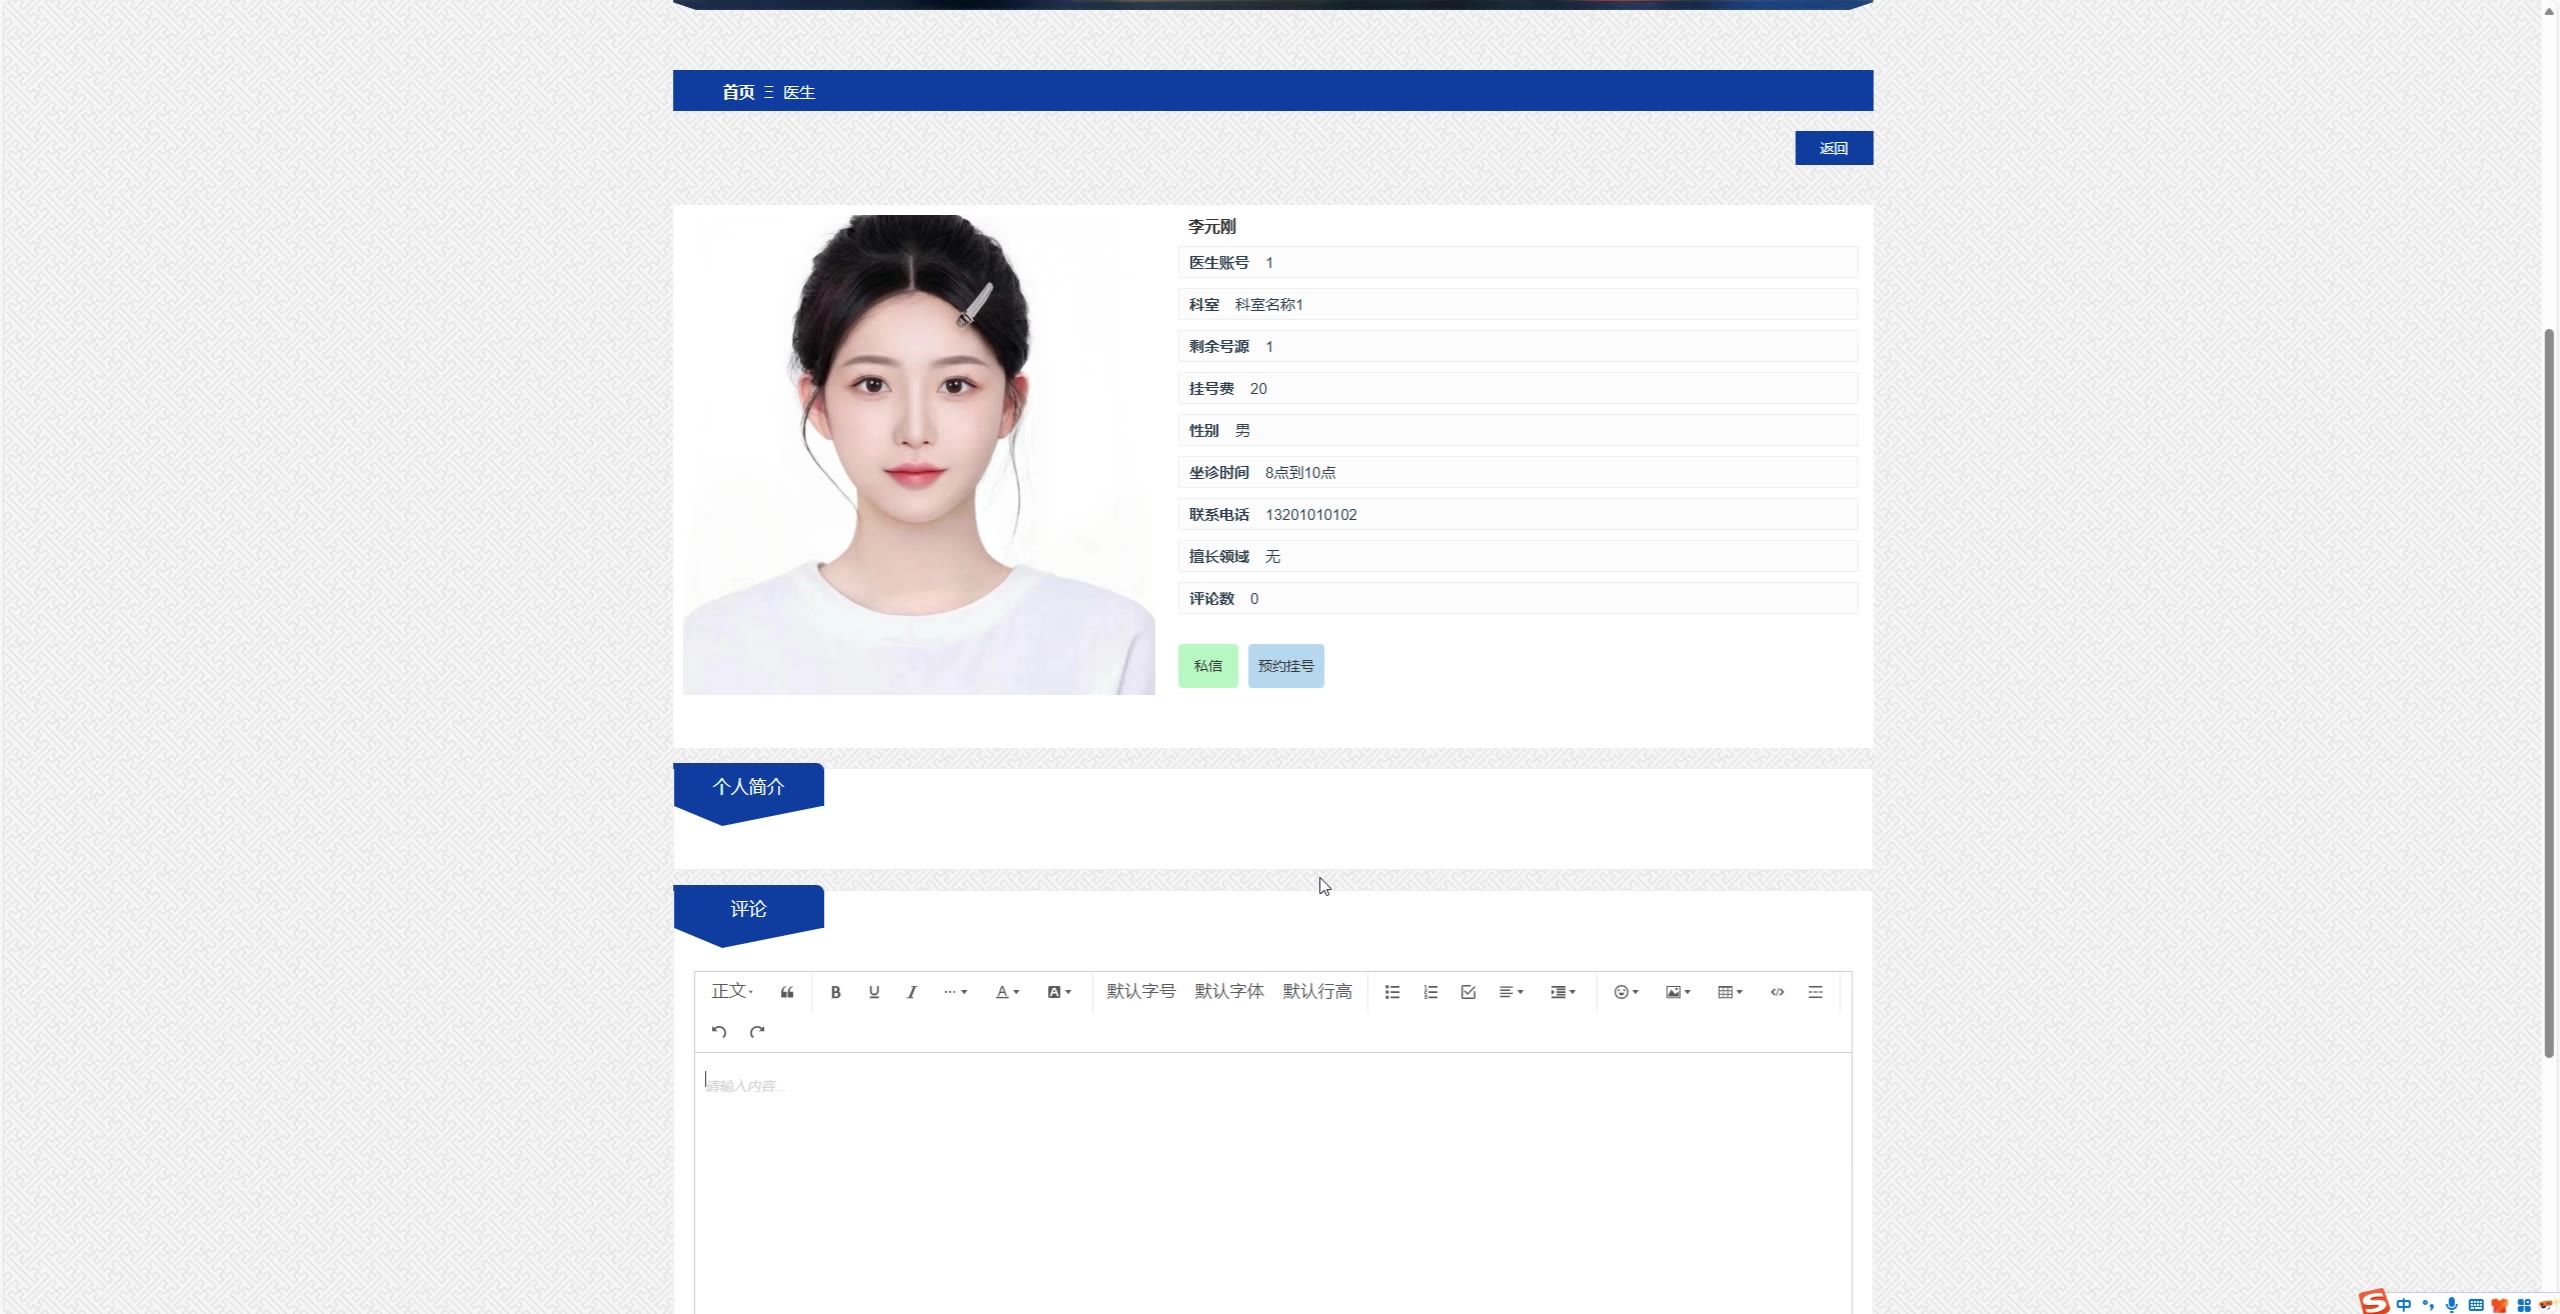Click the 返回 button

(x=1833, y=148)
